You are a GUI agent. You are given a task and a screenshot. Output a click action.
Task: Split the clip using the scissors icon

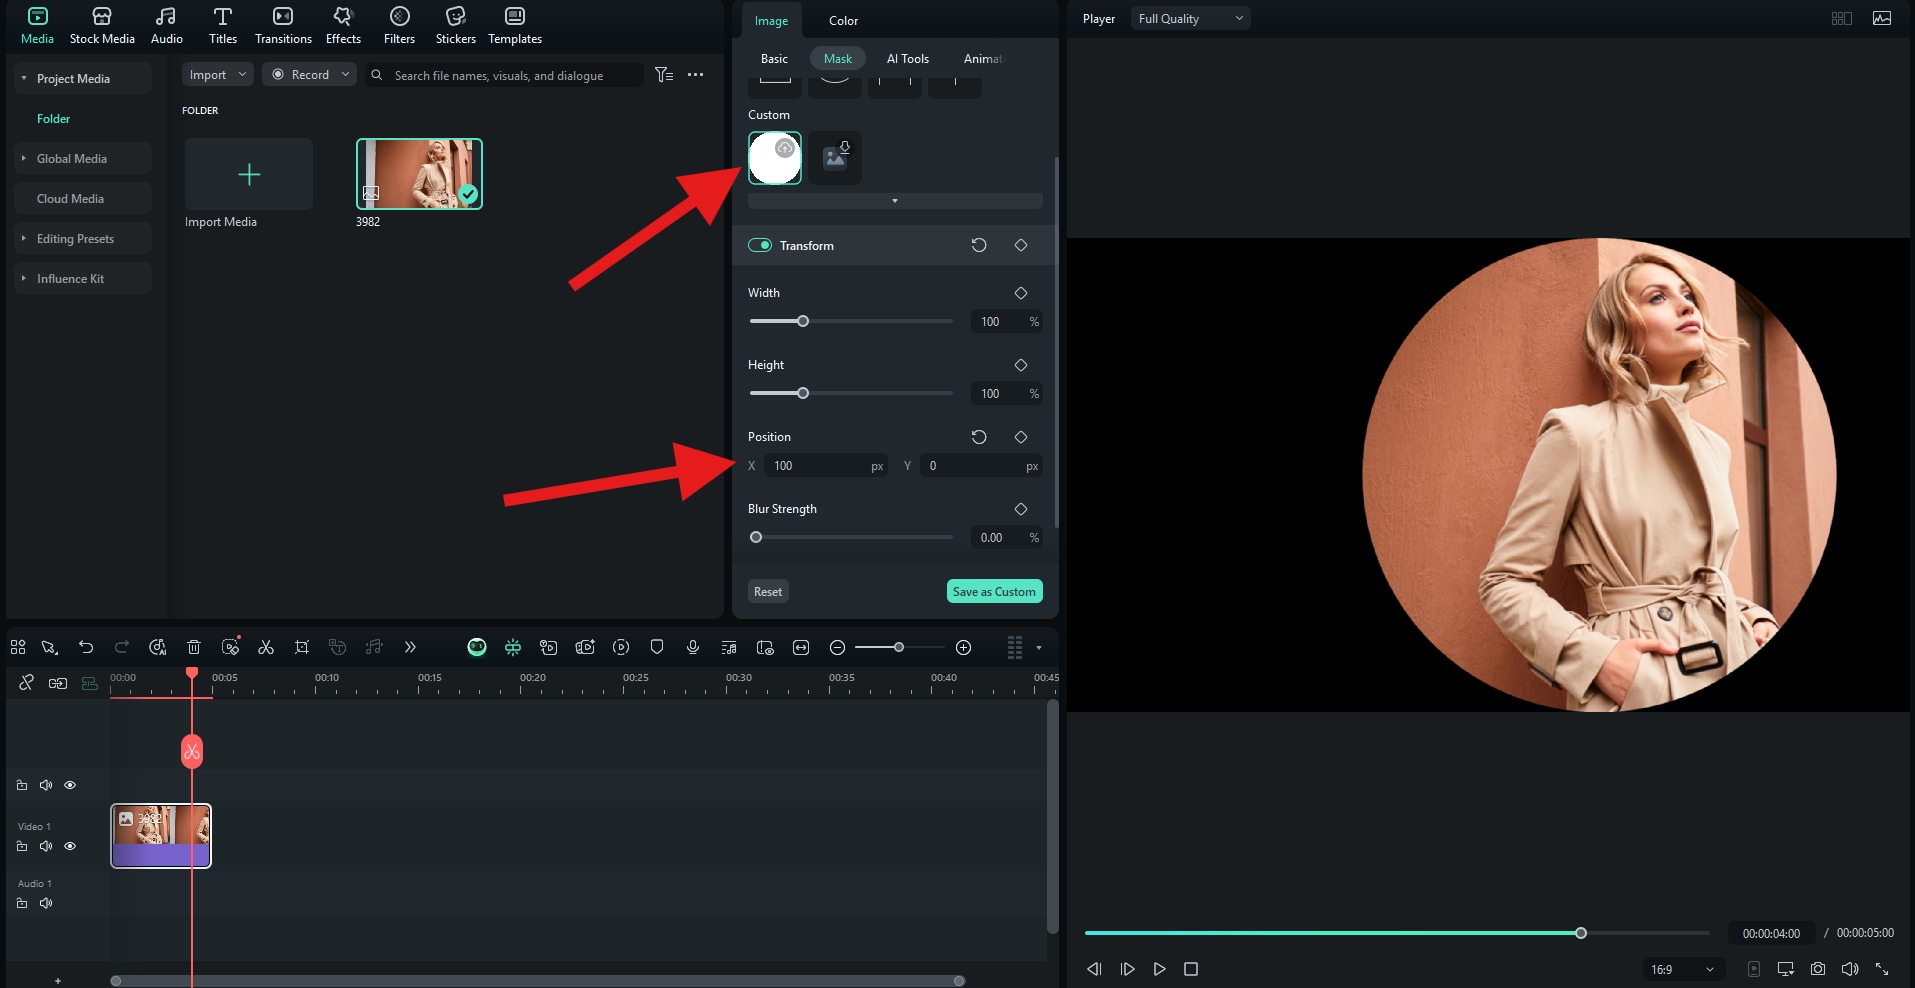266,647
